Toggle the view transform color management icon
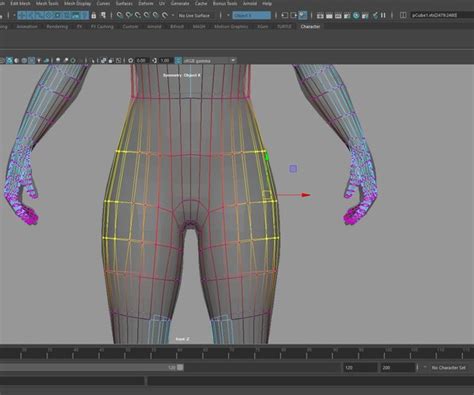Viewport: 474px width, 395px height. click(x=178, y=60)
